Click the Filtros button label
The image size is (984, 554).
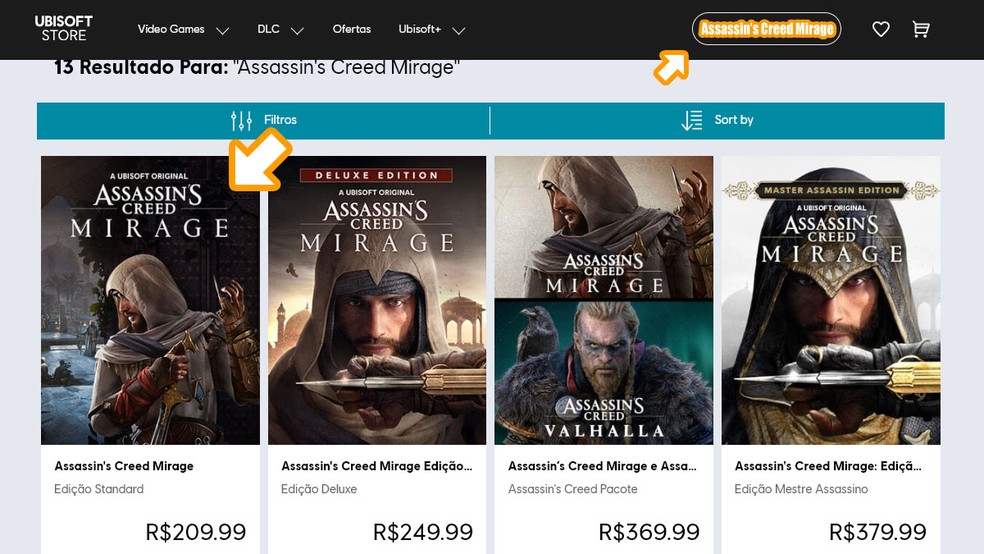click(x=280, y=120)
